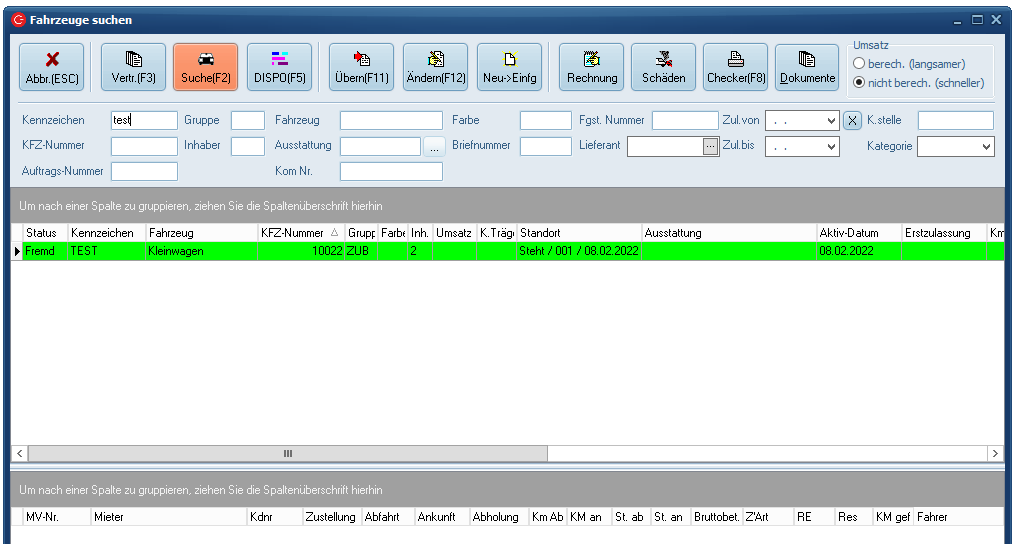Click Ändern(F12) to edit vehicle
The width and height of the screenshot is (1018, 544).
(435, 67)
